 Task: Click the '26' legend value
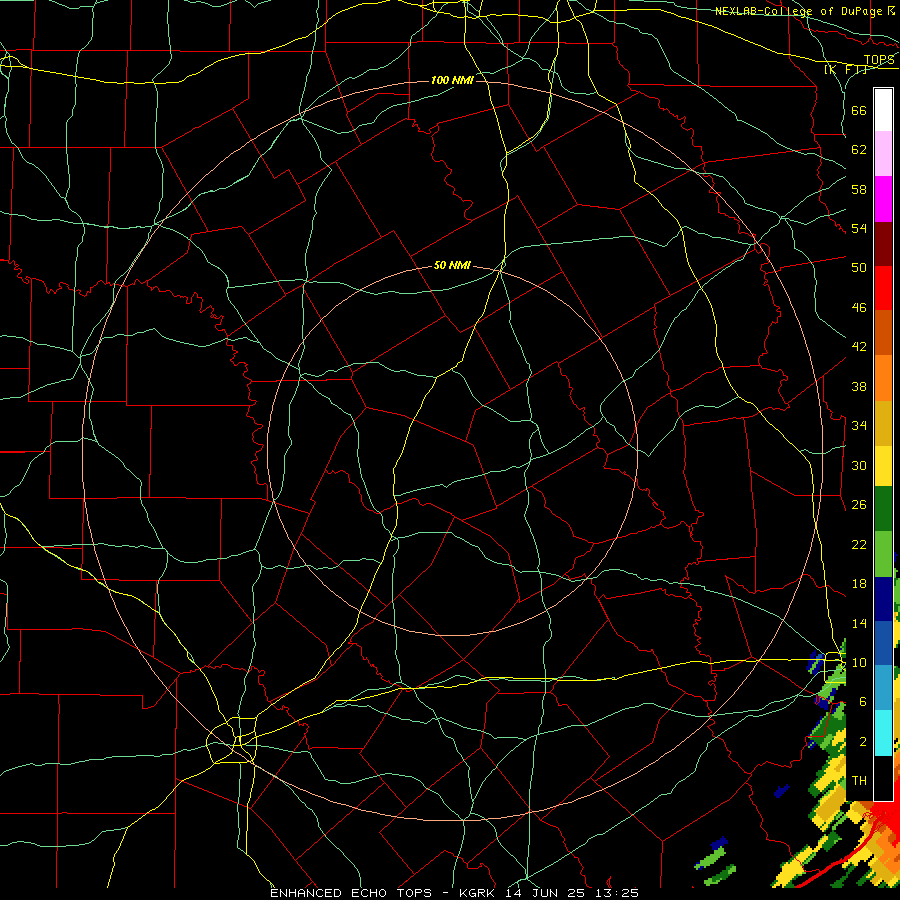click(x=859, y=505)
